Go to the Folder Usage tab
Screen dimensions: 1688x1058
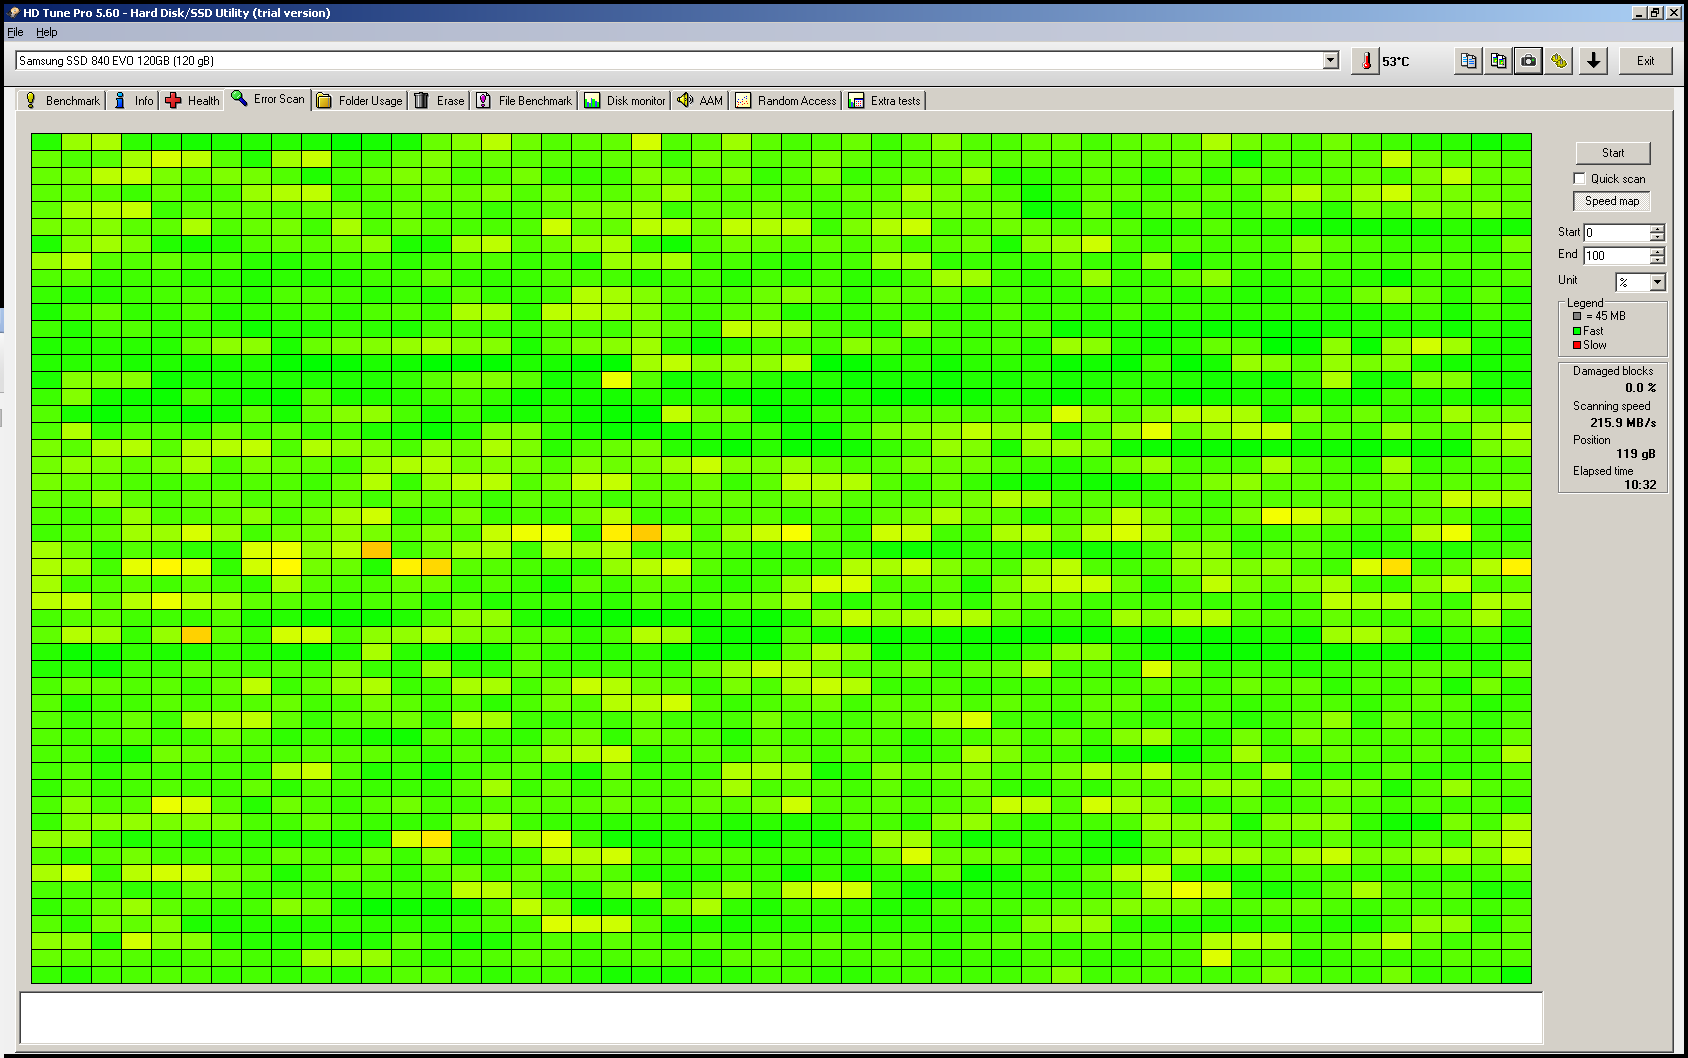(360, 100)
